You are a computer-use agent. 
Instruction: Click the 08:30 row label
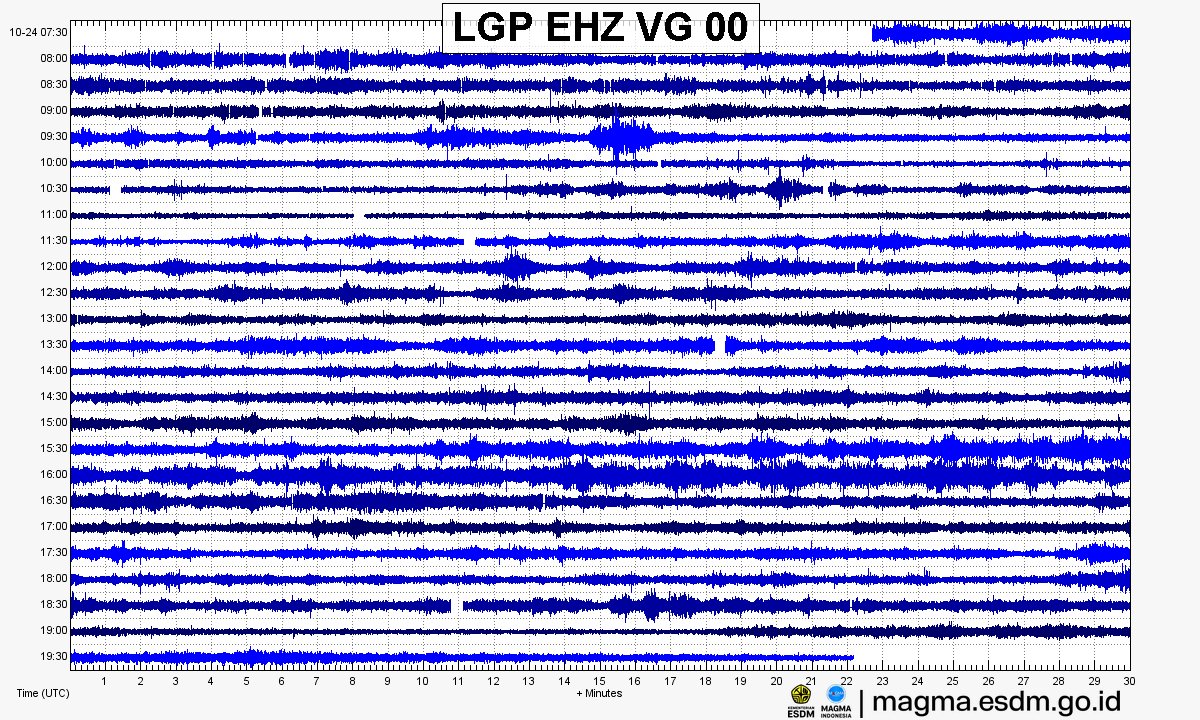(x=54, y=84)
